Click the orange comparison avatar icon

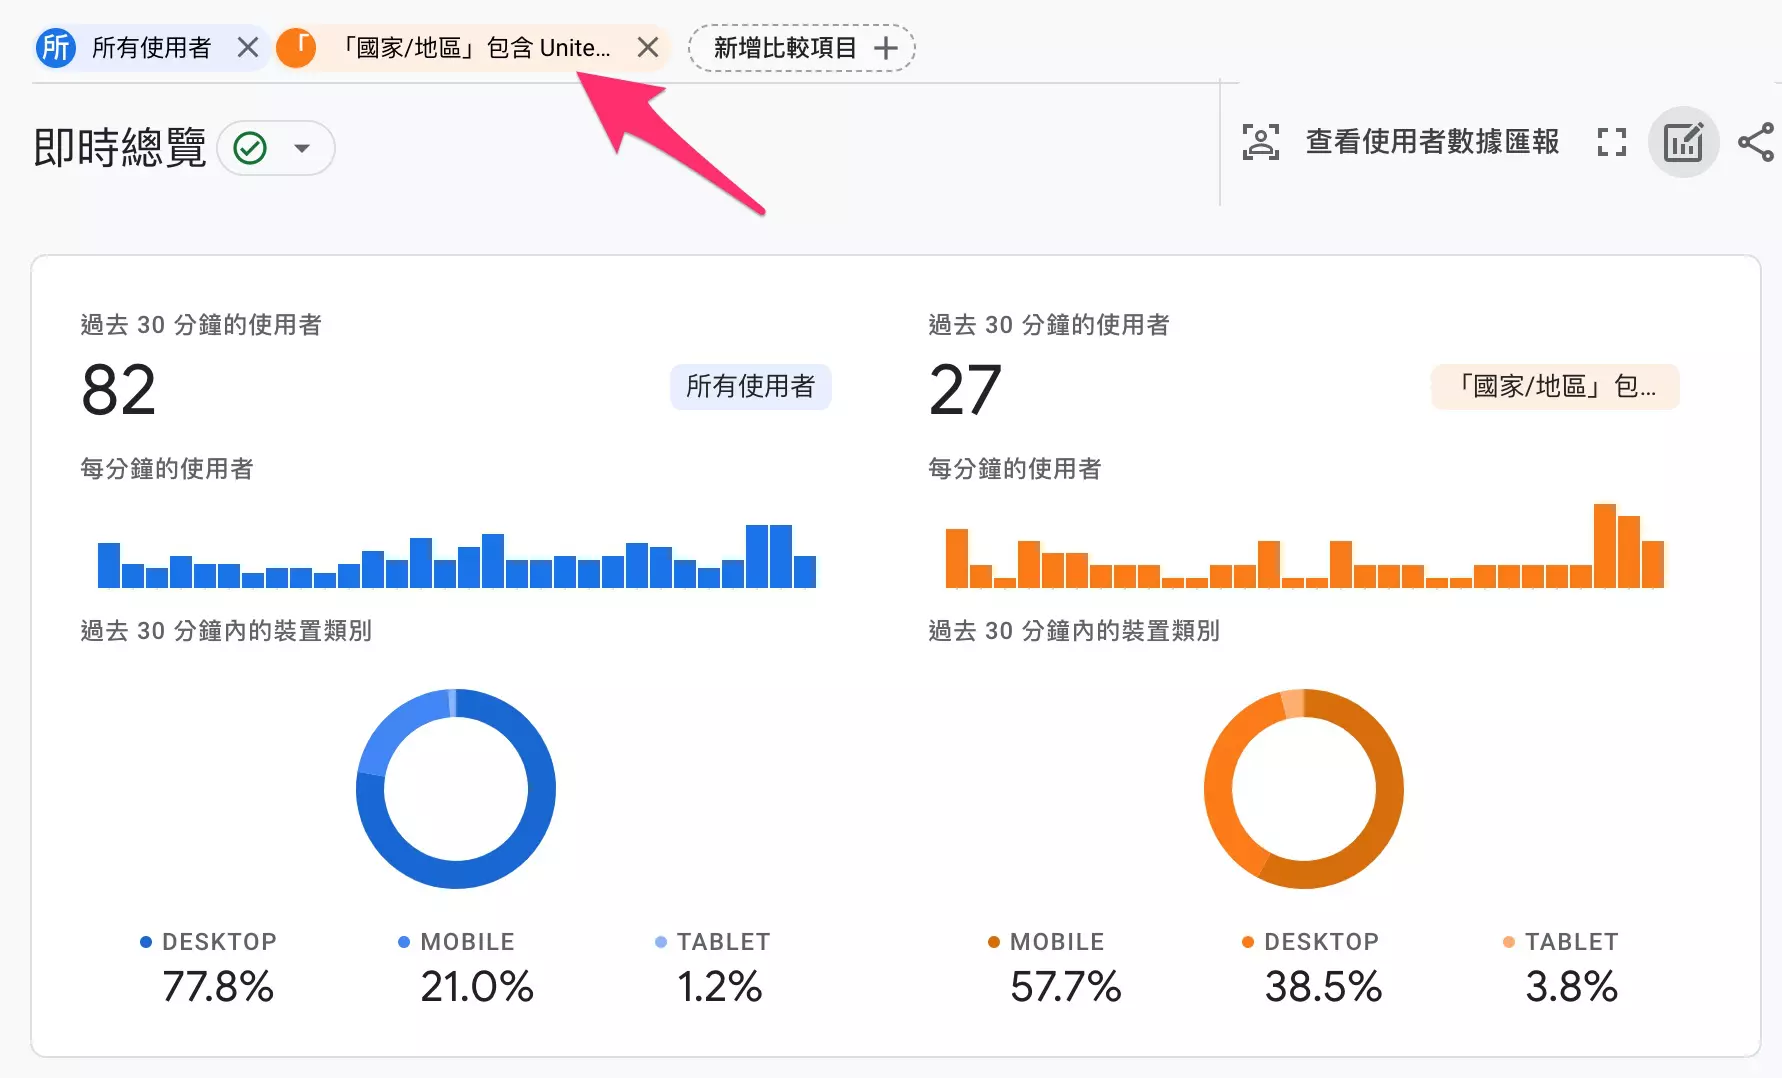[x=296, y=47]
